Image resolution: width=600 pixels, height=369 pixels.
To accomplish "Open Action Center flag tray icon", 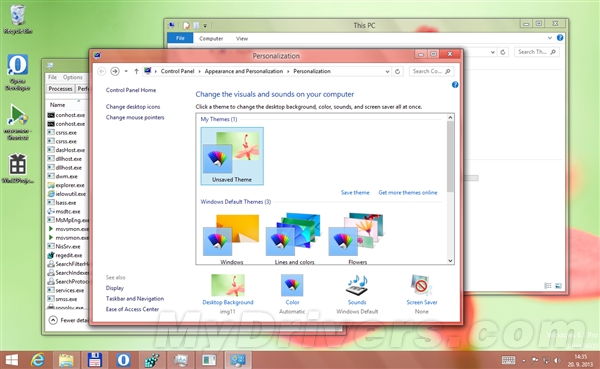I will (535, 360).
